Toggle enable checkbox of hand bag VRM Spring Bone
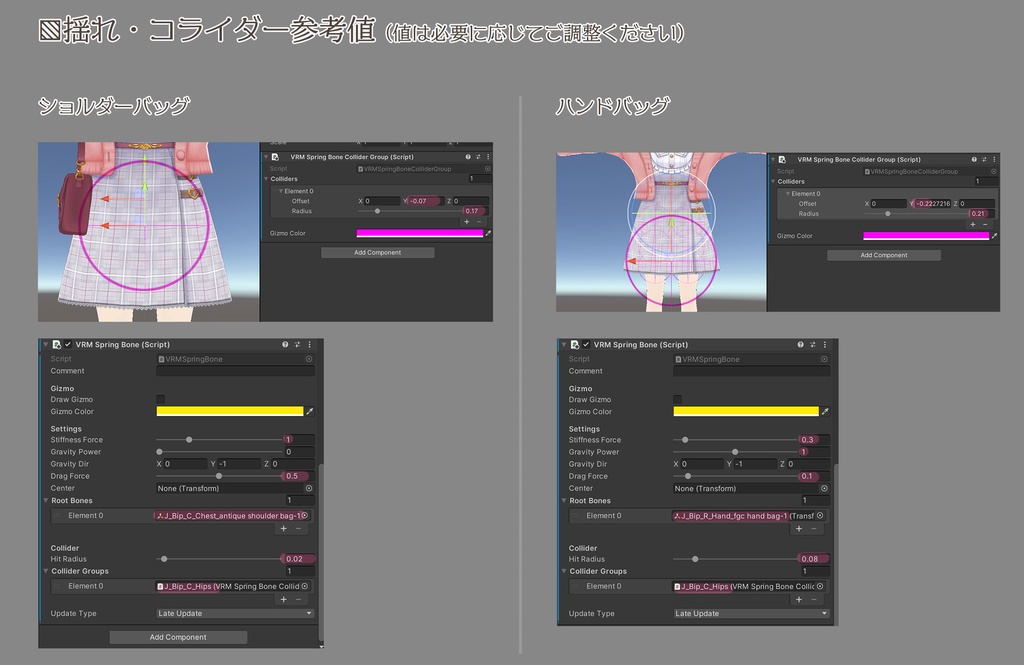 pos(586,344)
